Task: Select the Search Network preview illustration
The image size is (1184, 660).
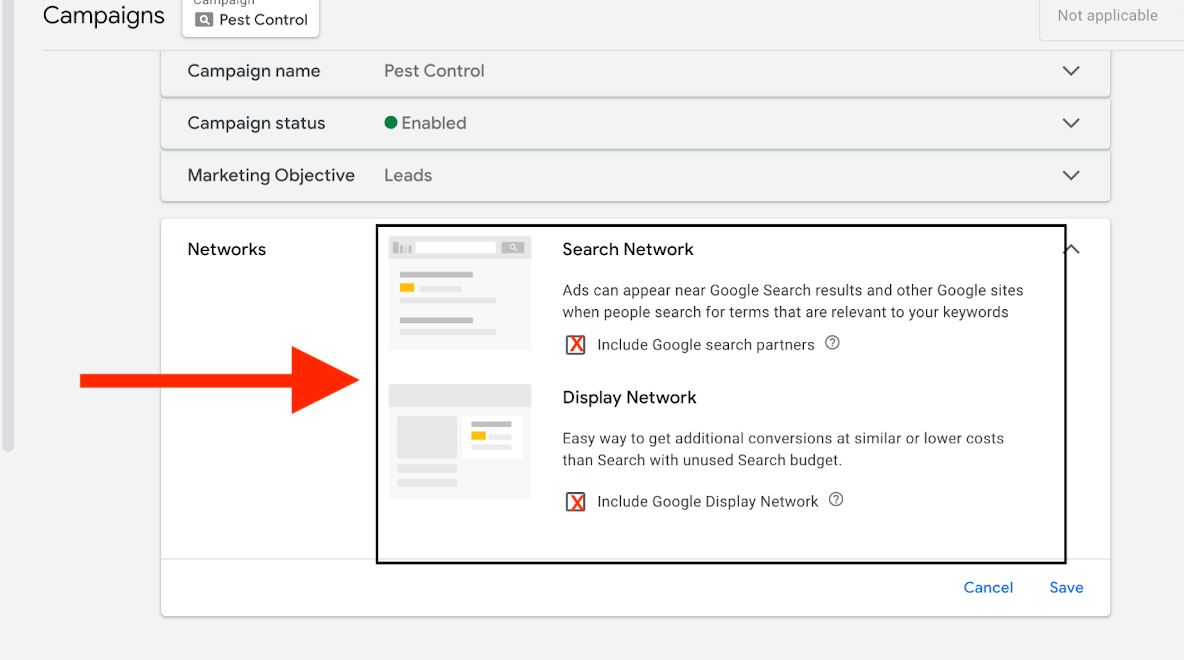Action: coord(460,293)
